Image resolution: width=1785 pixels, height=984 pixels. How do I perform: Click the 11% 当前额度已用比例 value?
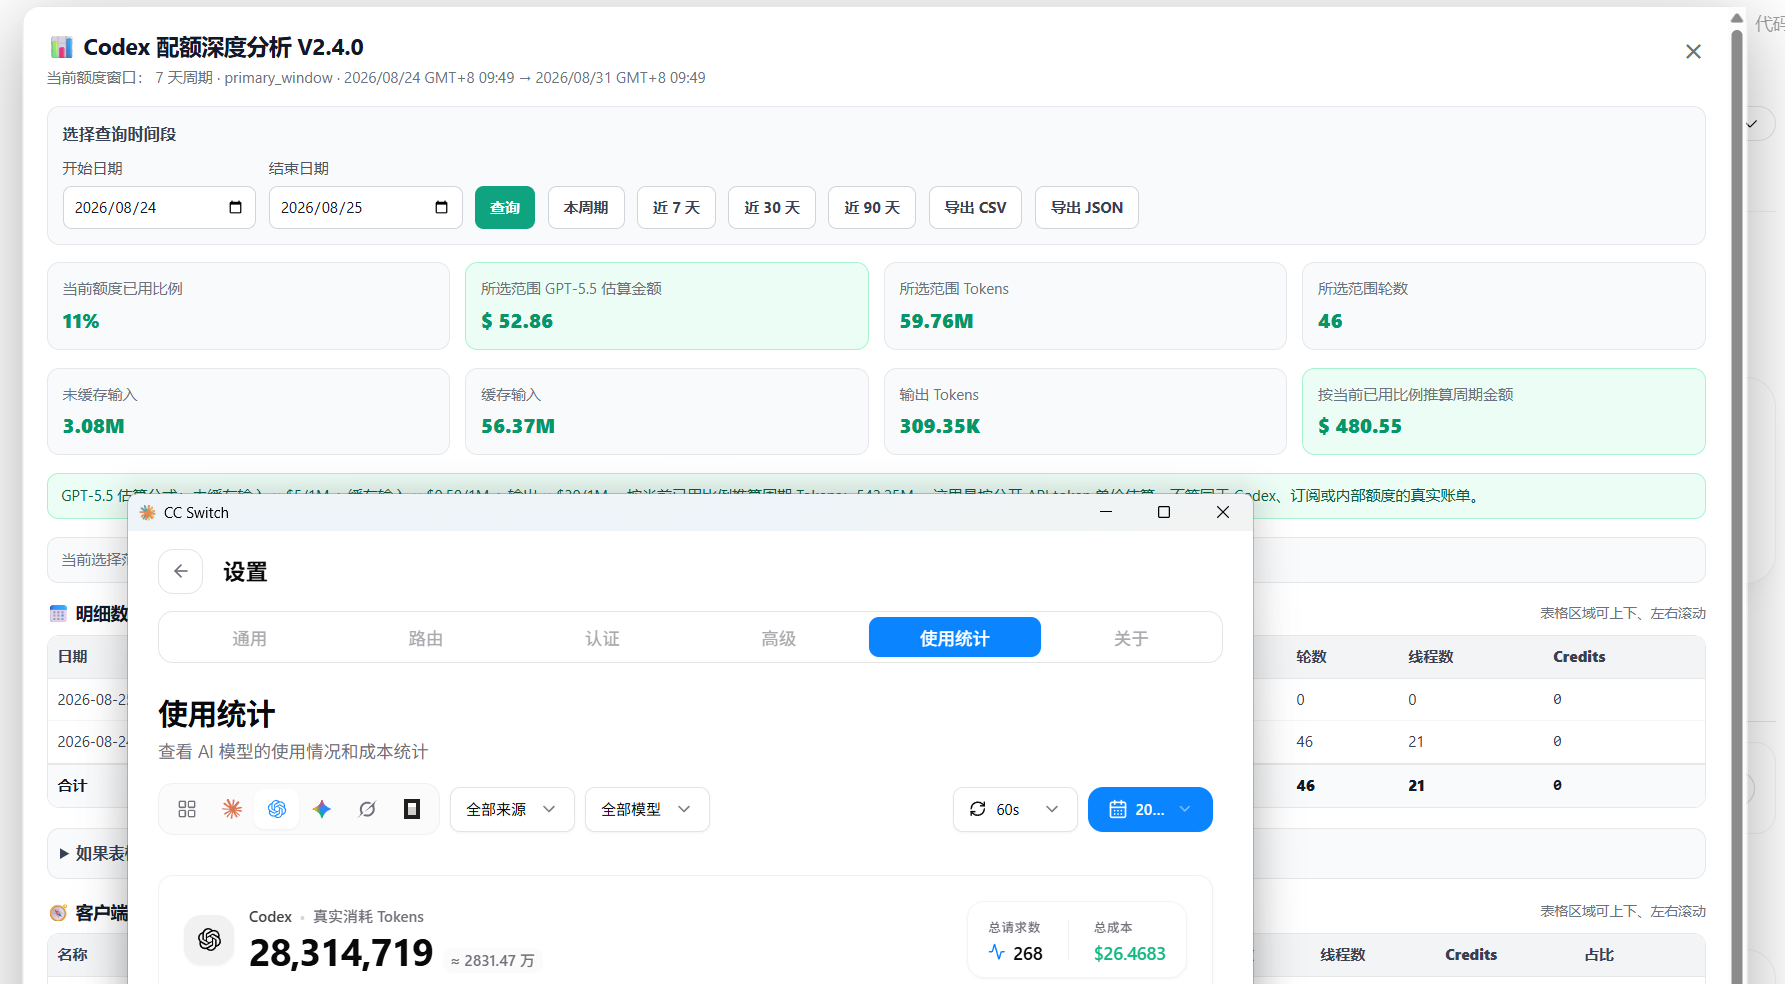click(81, 321)
